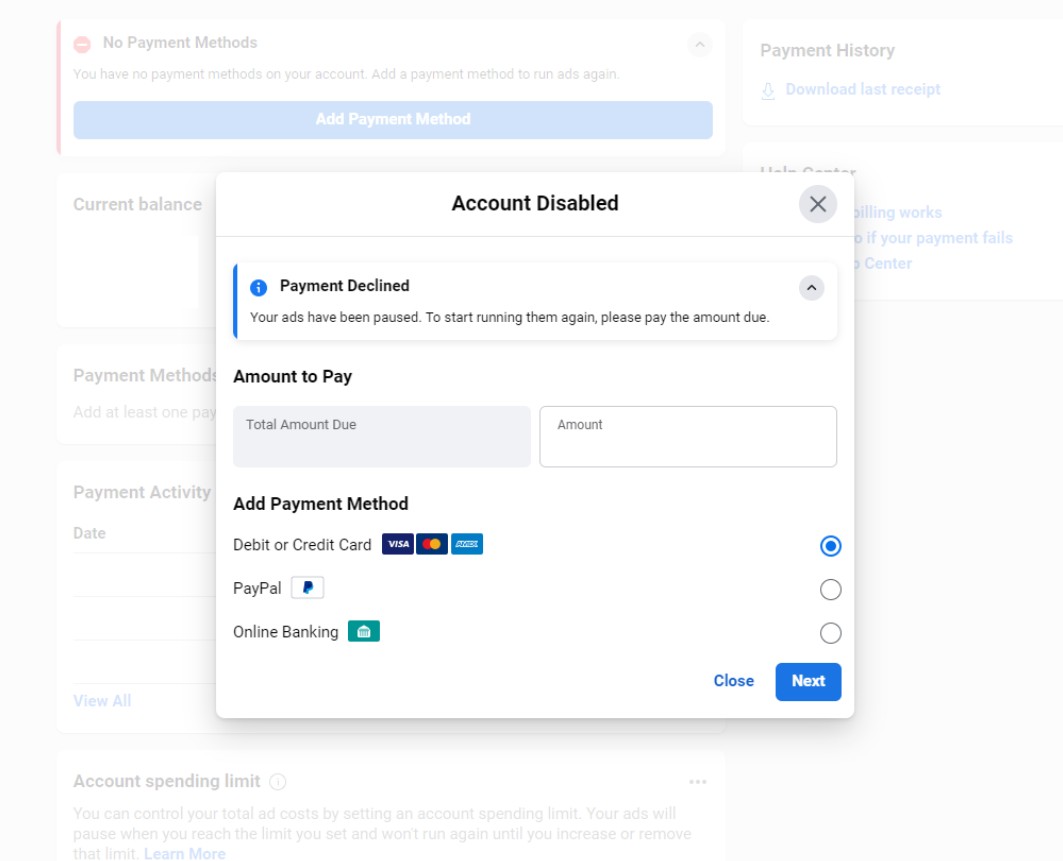Screen dimensions: 1063x861
Task: Click the account spending limit info icon
Action: tap(278, 782)
